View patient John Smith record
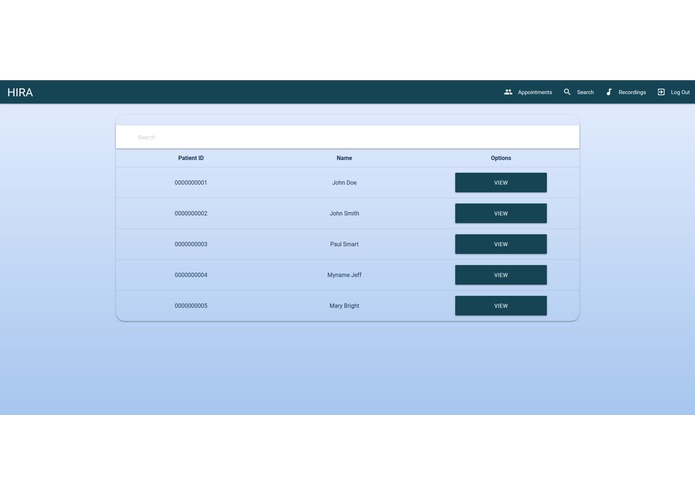The image size is (695, 494). [501, 214]
